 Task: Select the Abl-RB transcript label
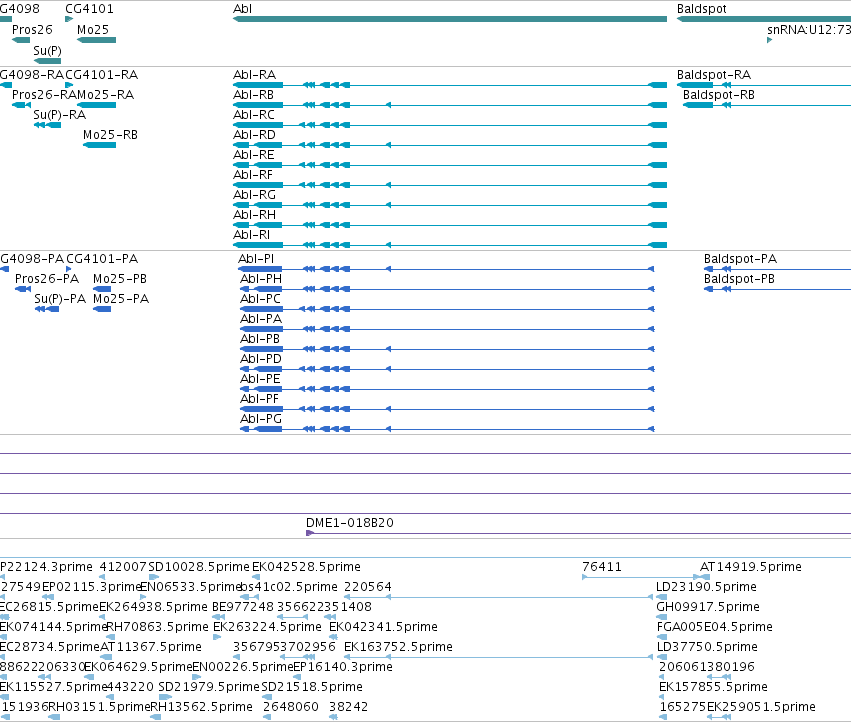tap(253, 94)
